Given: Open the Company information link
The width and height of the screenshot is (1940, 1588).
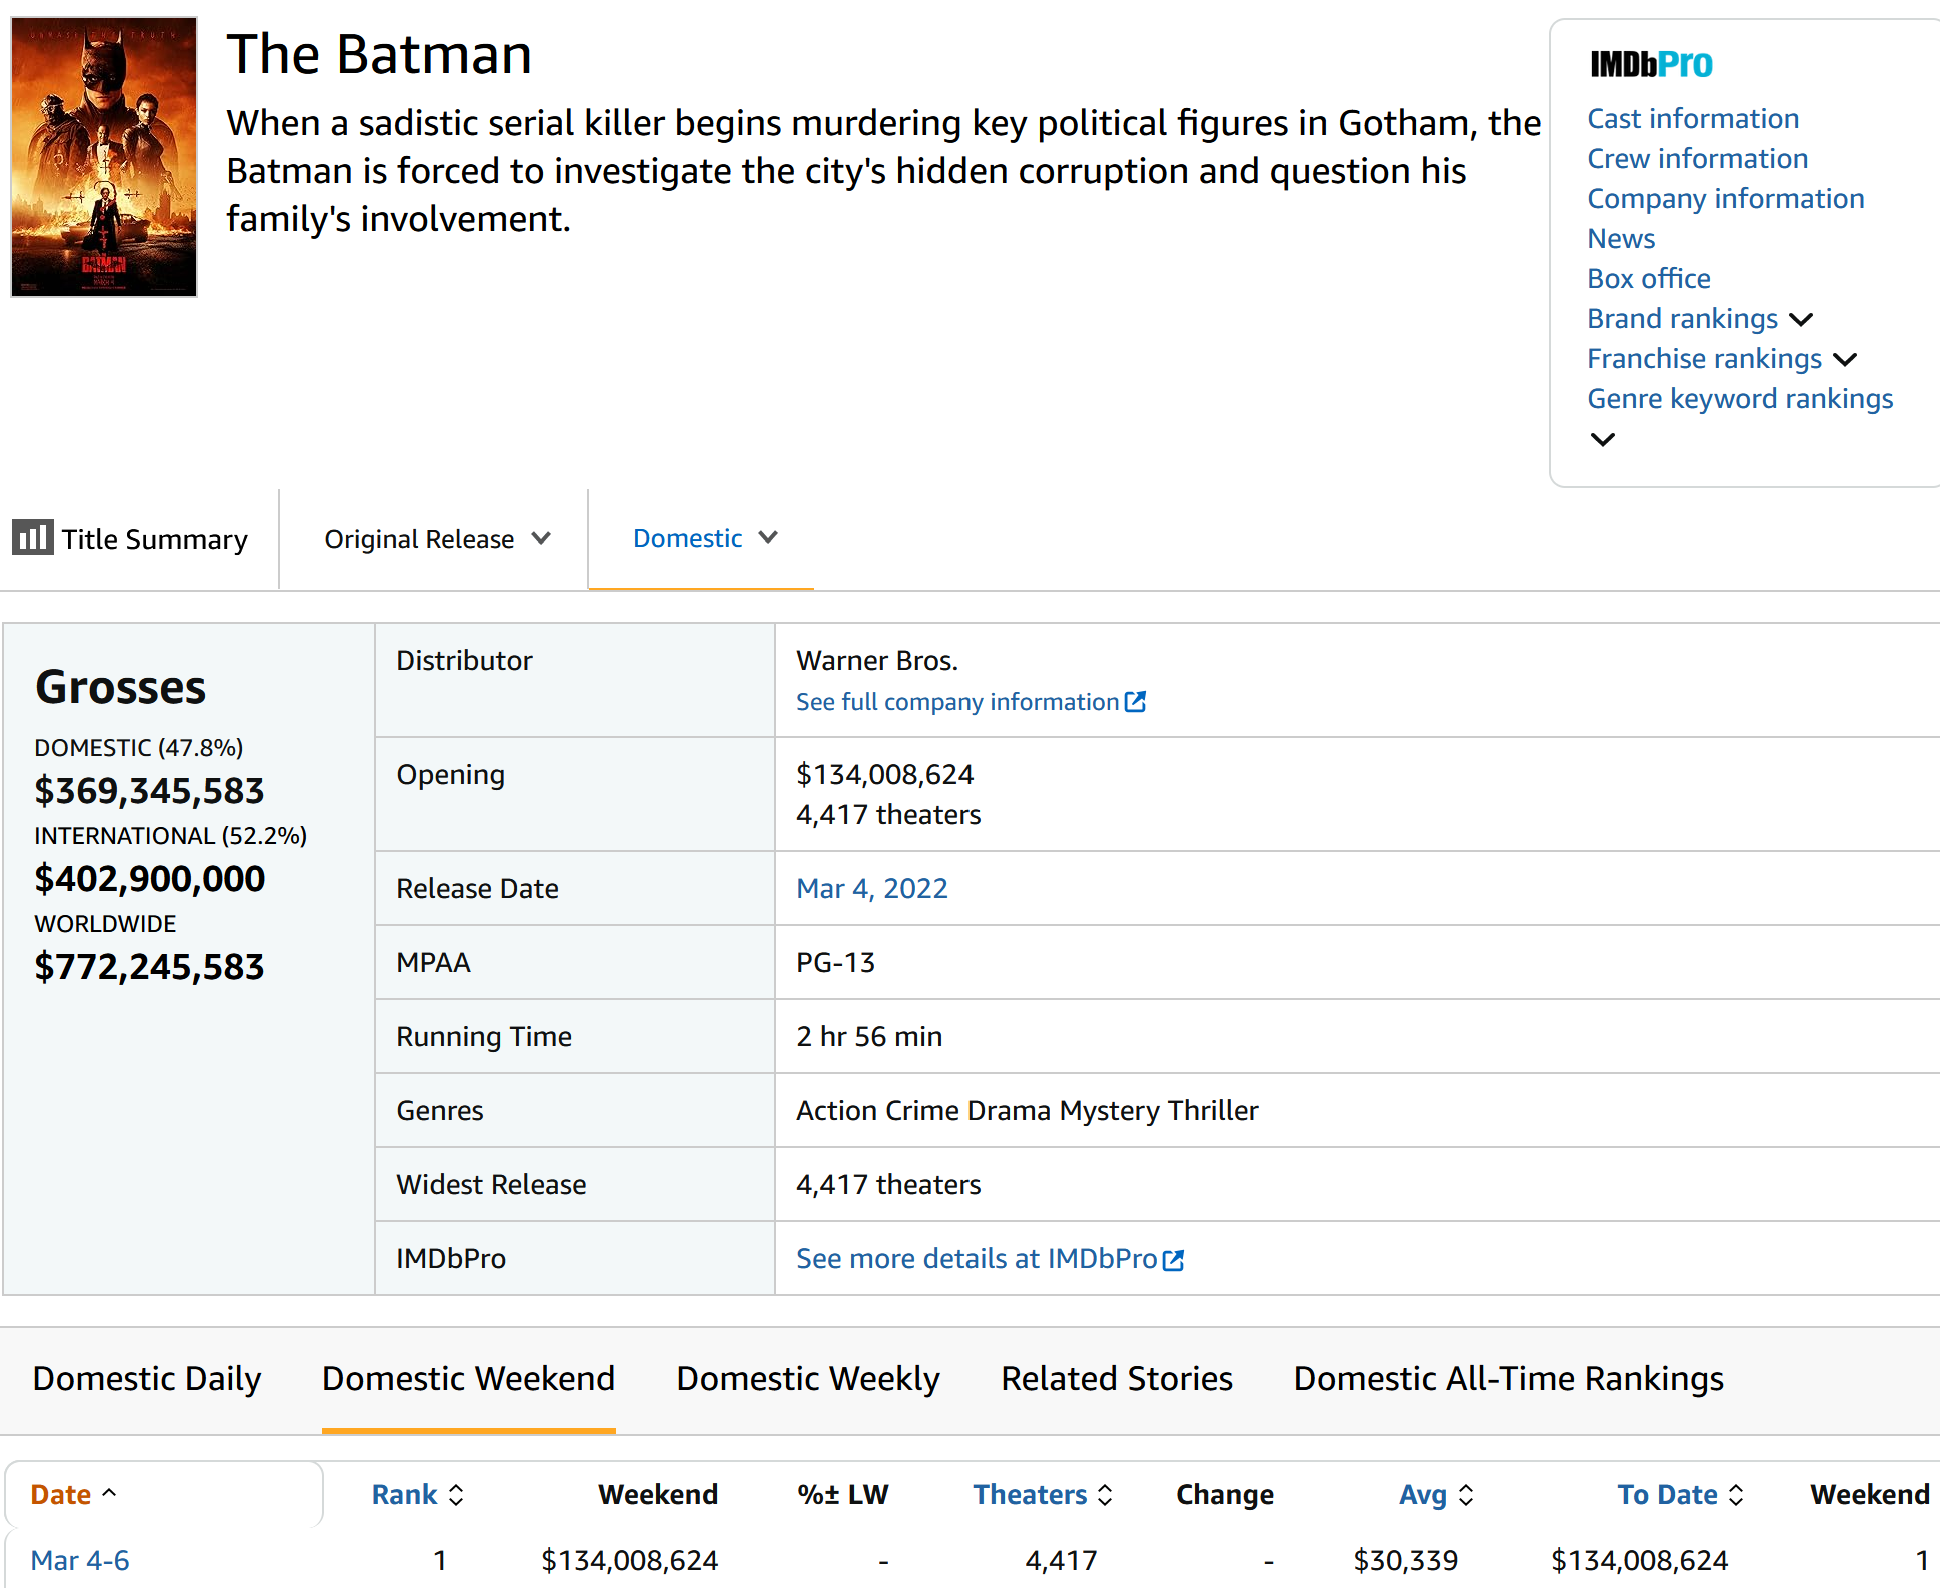Looking at the screenshot, I should pyautogui.click(x=1726, y=199).
